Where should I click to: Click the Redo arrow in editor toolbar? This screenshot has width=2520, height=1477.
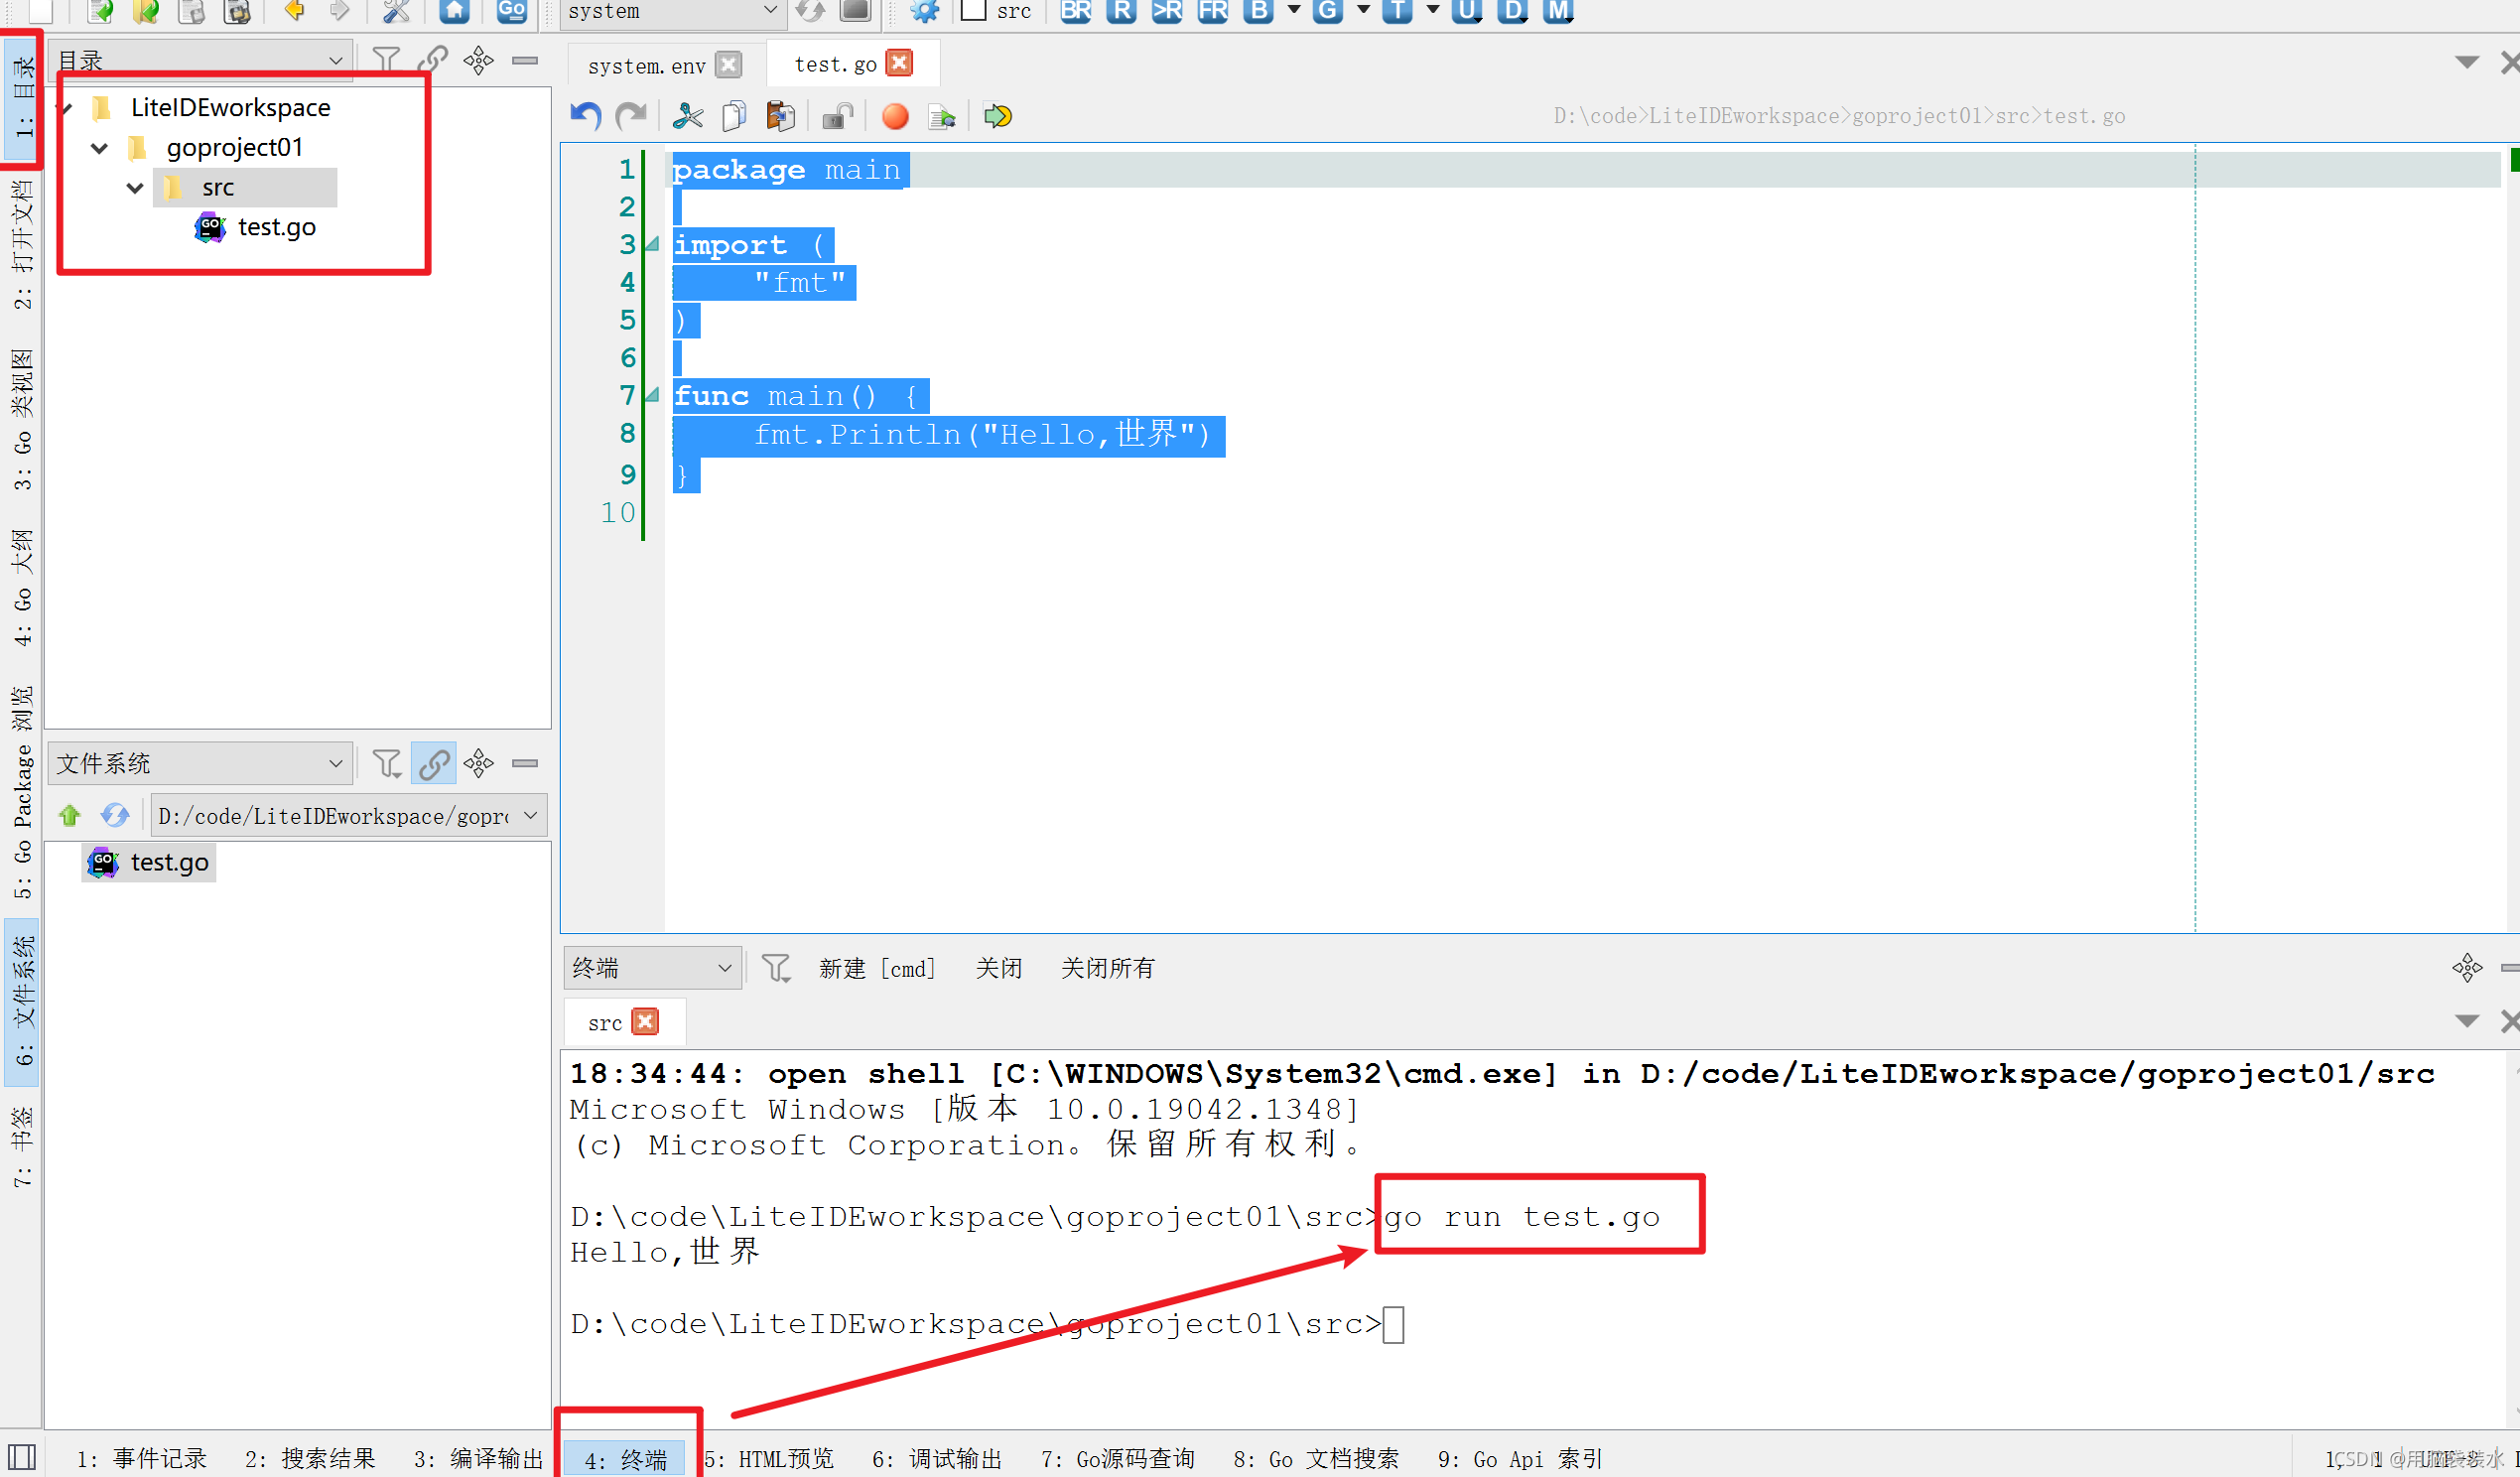tap(632, 116)
